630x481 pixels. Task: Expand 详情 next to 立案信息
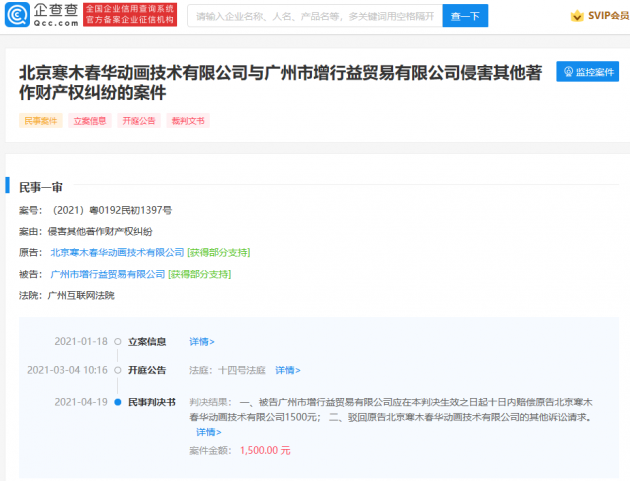point(202,341)
